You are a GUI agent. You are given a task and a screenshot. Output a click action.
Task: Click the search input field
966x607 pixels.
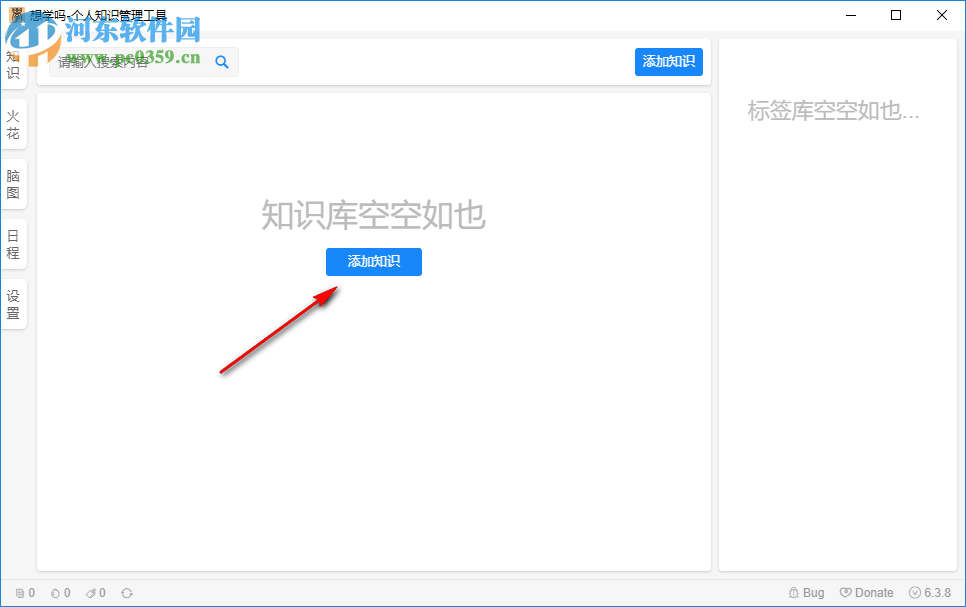pos(130,61)
